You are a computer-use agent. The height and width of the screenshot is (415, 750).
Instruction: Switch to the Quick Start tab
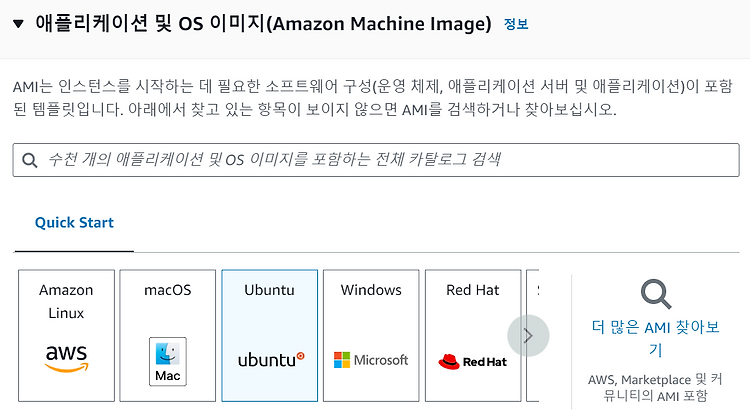[x=74, y=223]
